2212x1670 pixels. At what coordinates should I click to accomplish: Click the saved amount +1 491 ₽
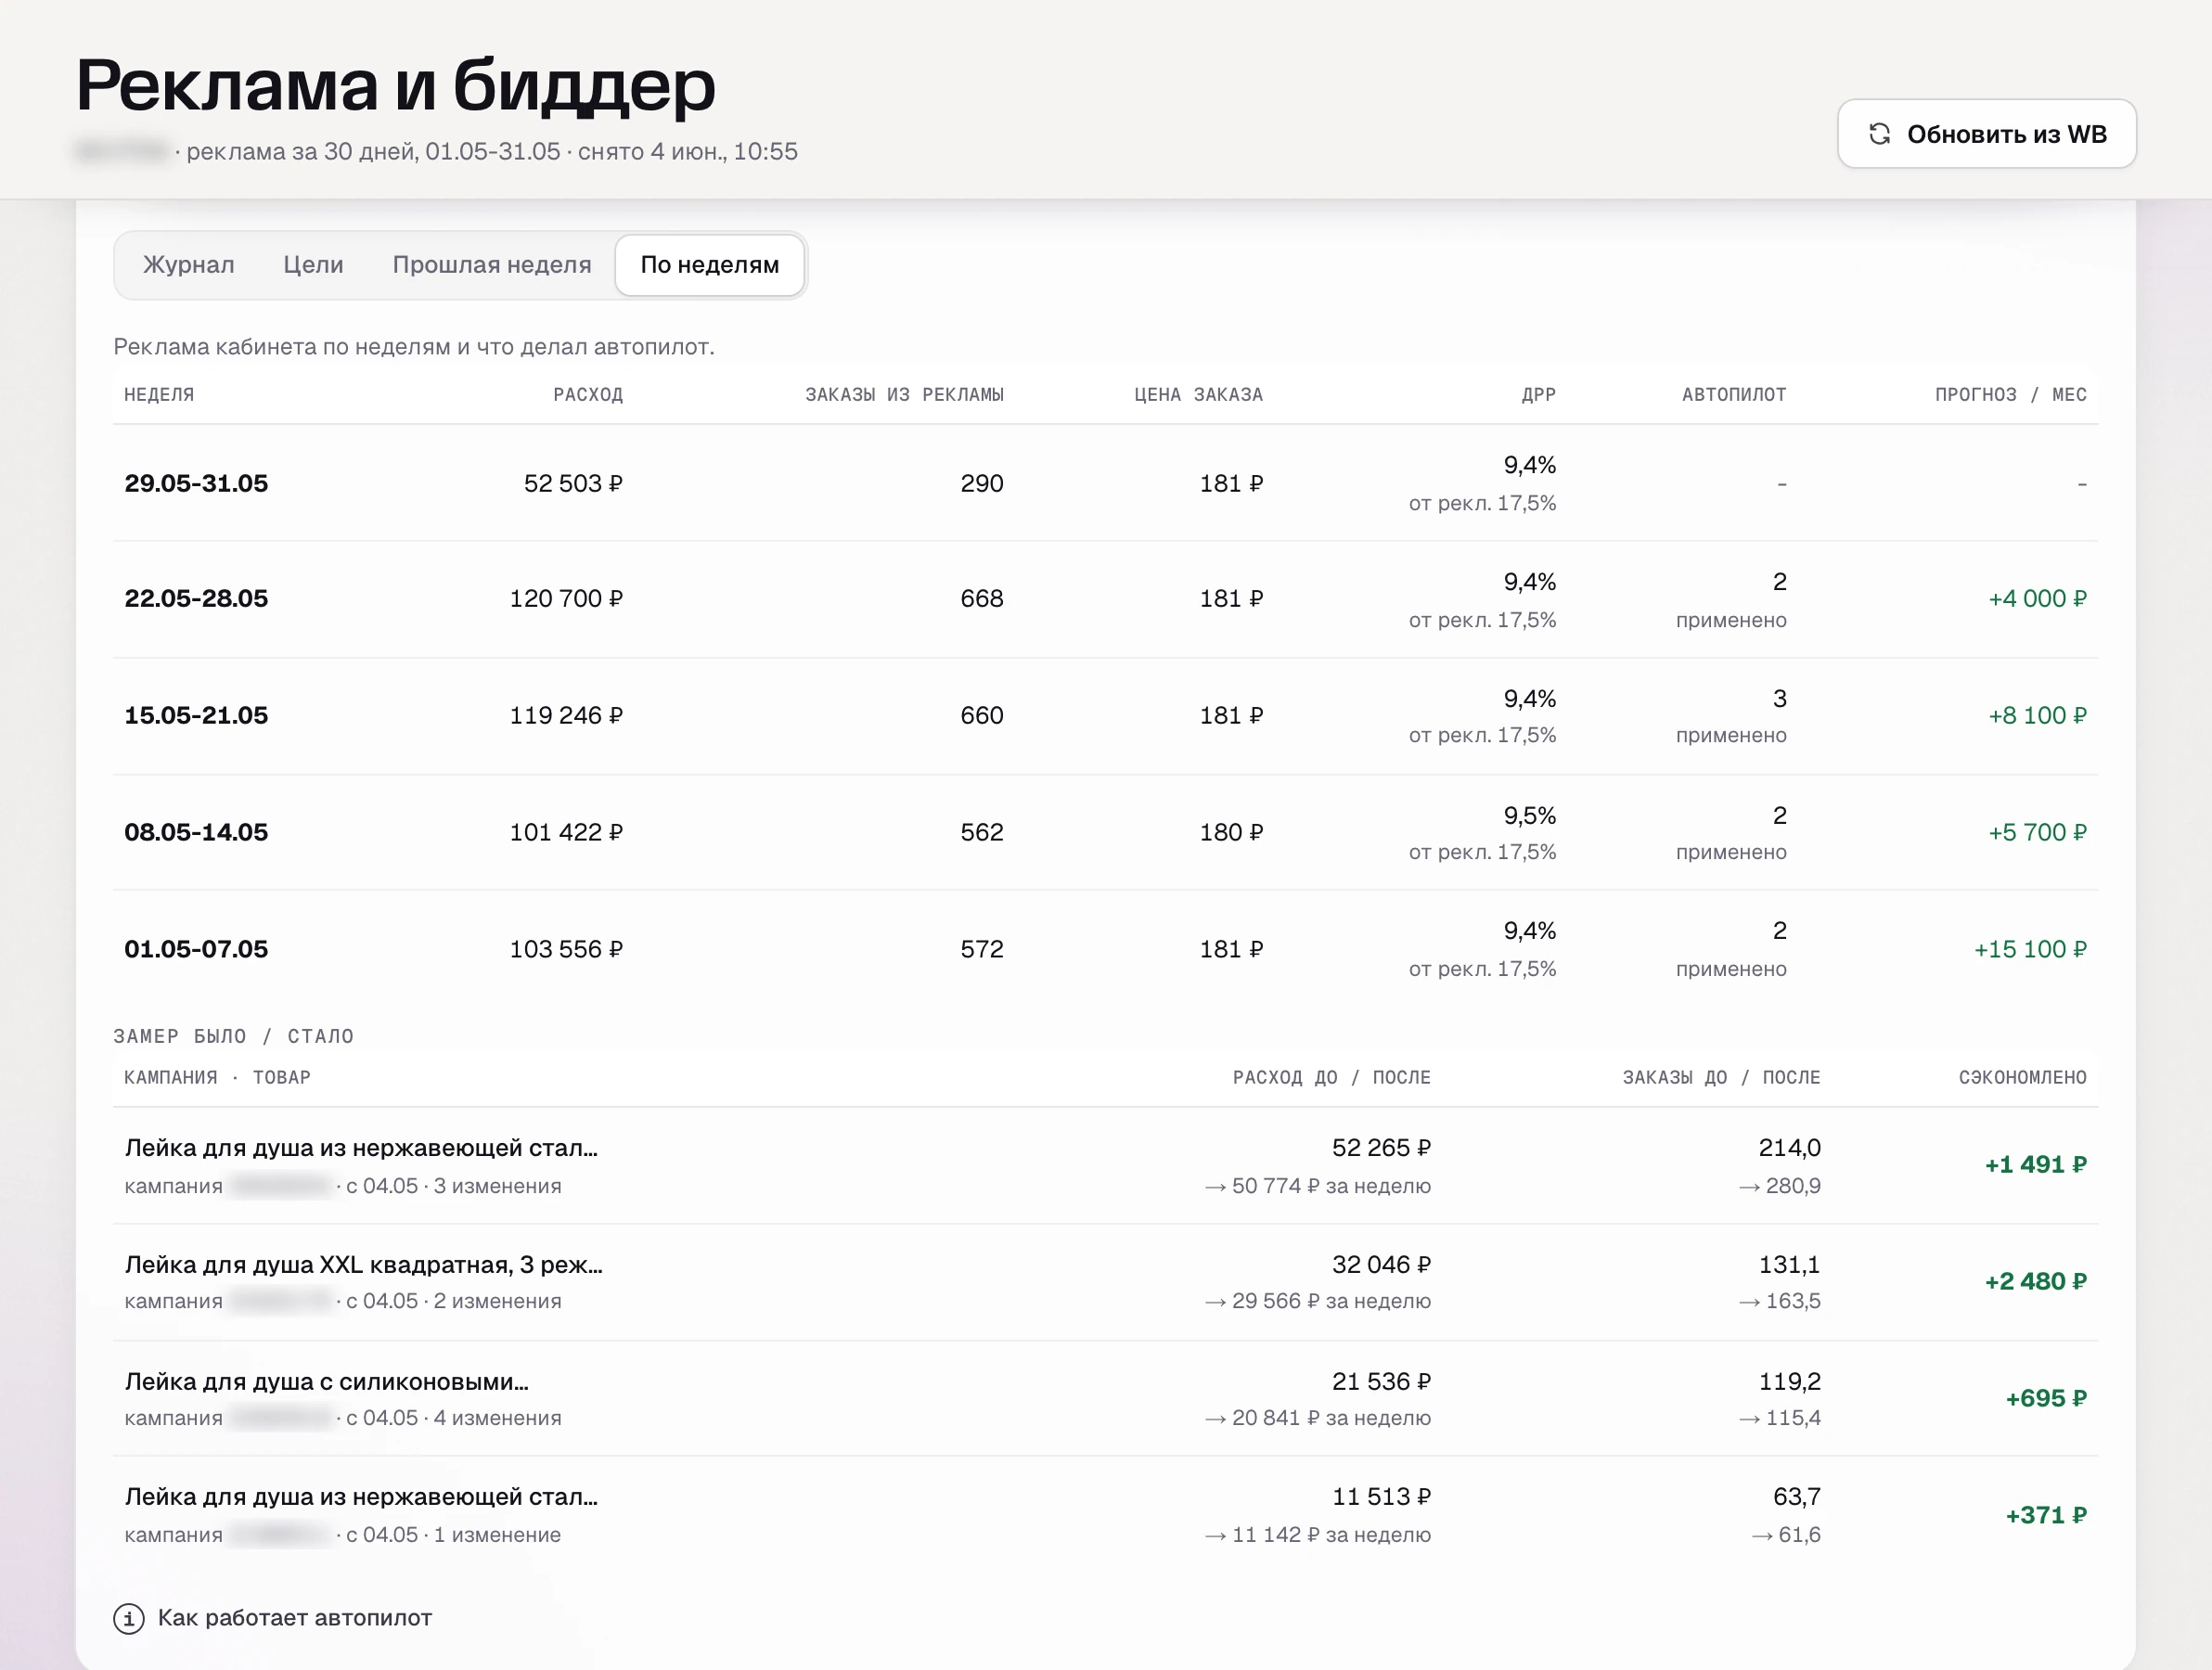click(2036, 1165)
